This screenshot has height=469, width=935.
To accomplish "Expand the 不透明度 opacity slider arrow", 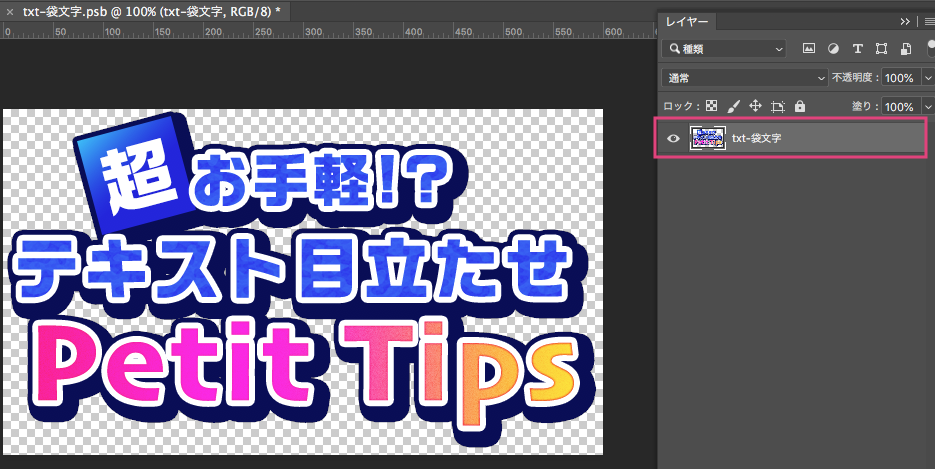I will (x=928, y=77).
